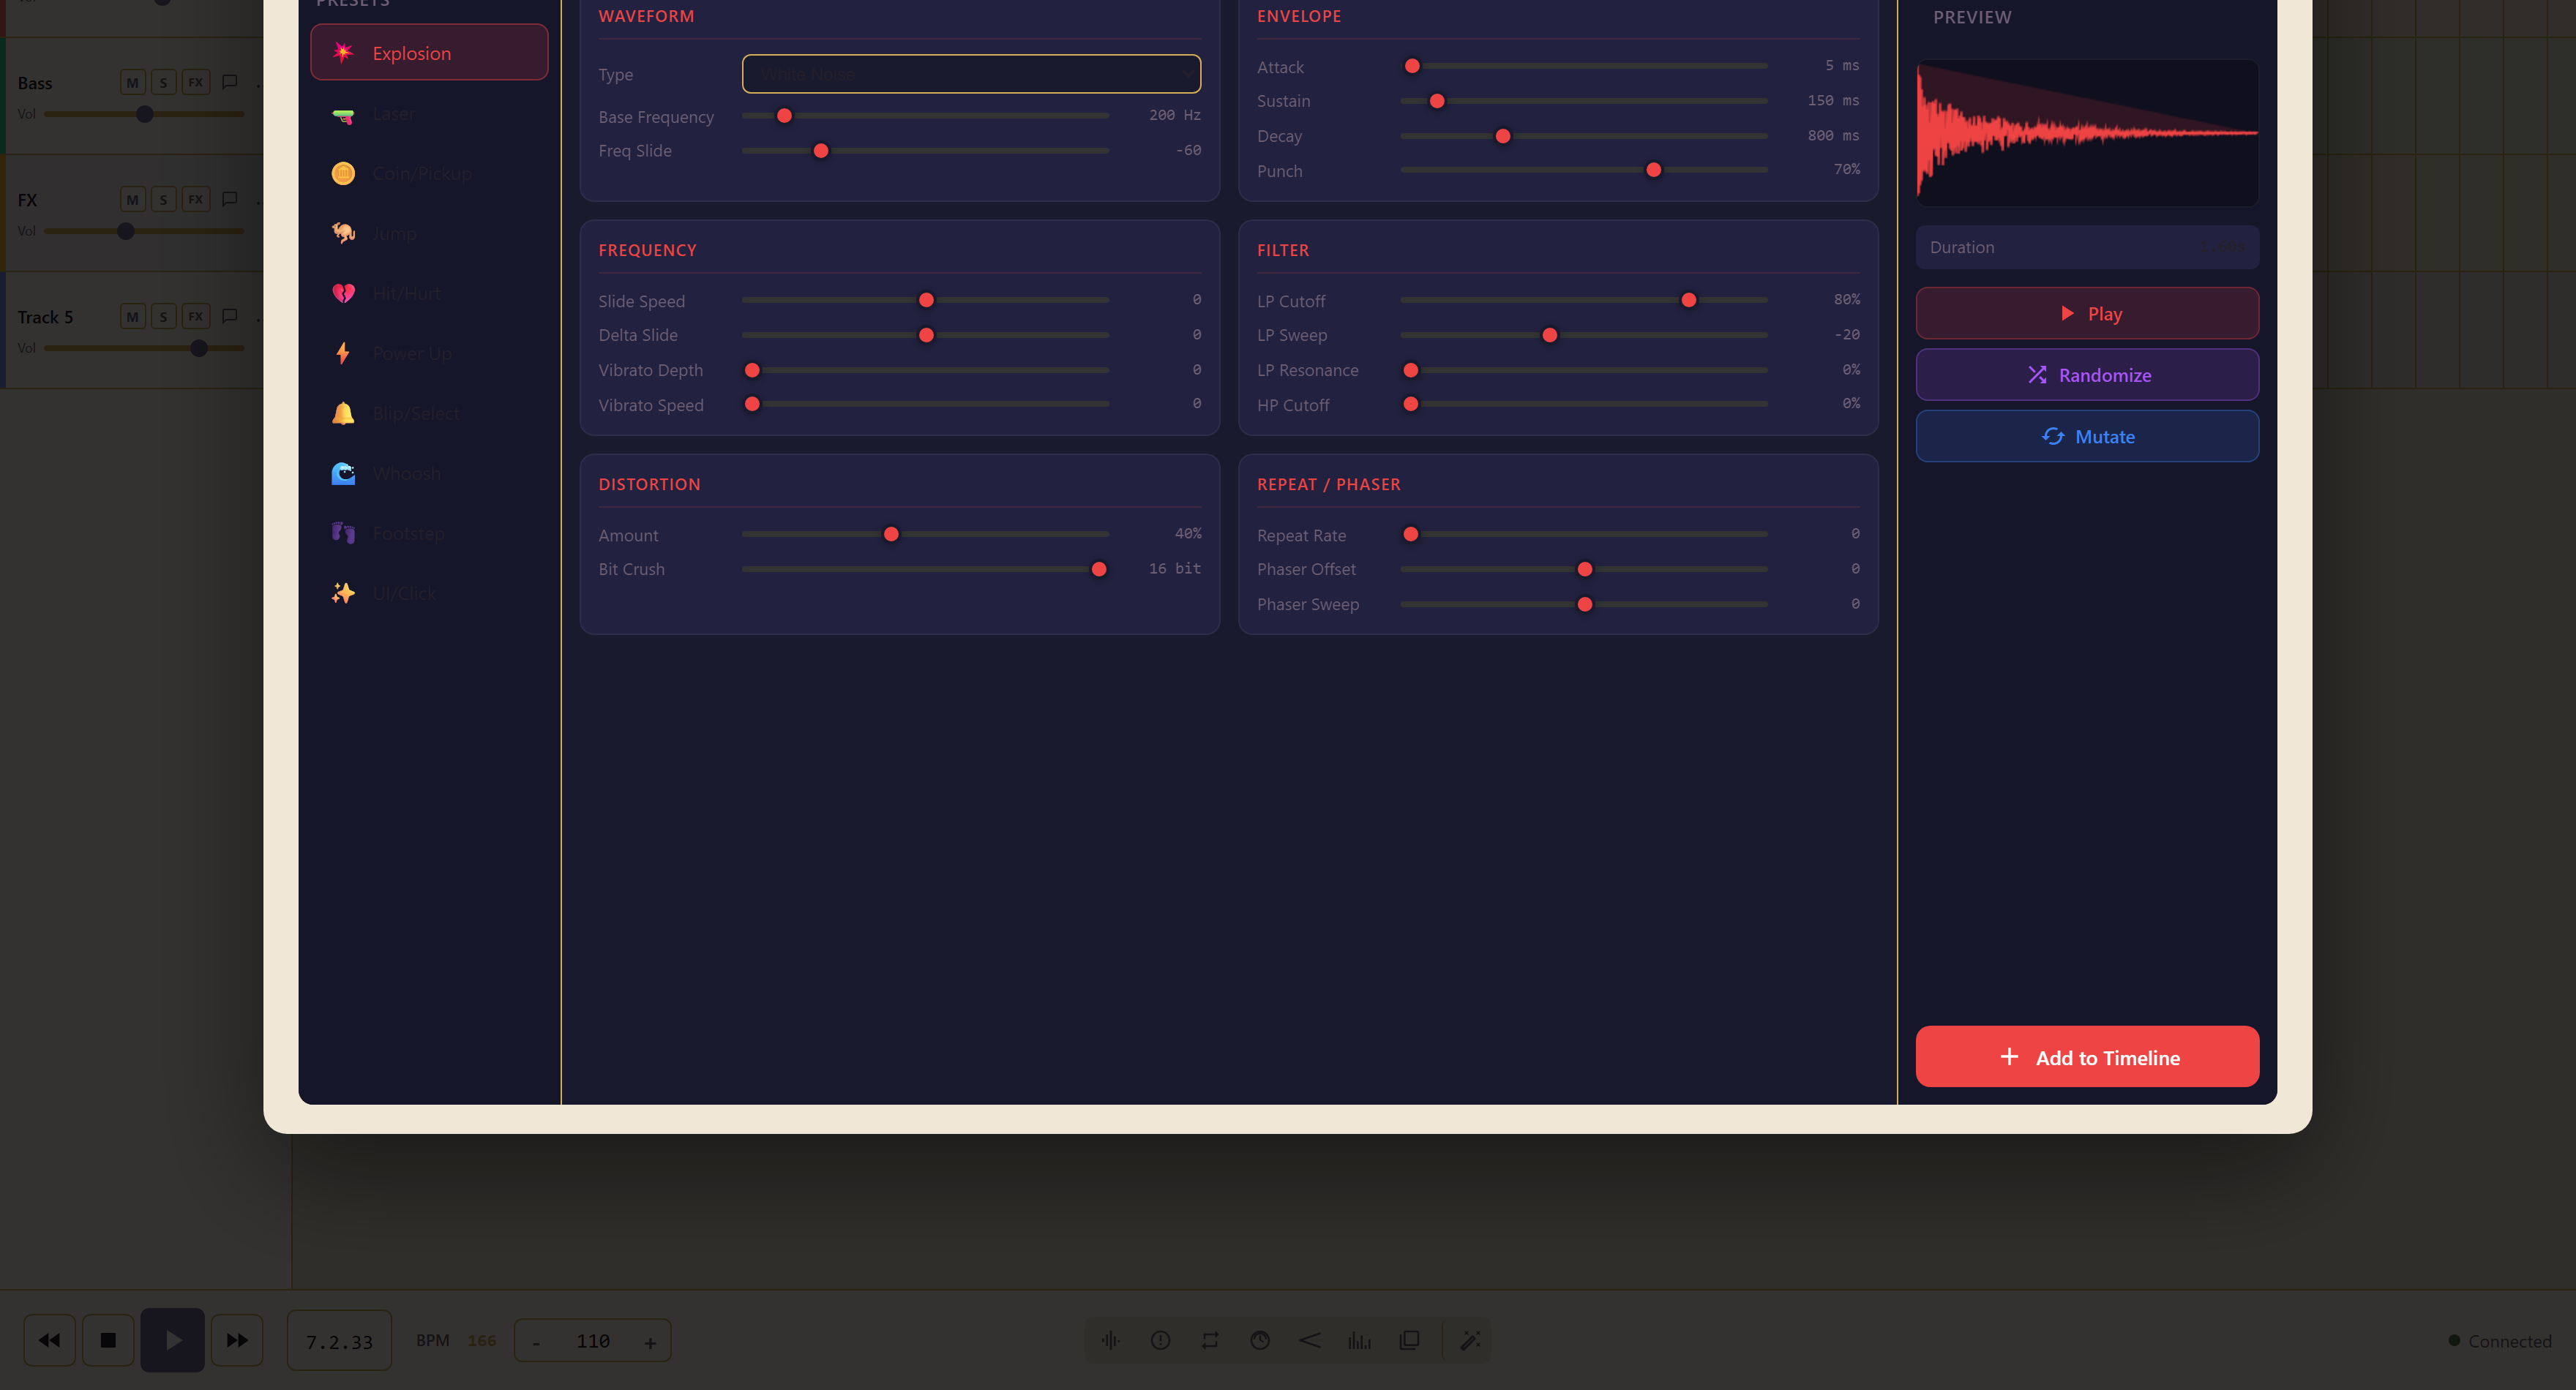
Task: Click the Attack envelope slider
Action: tap(1584, 66)
